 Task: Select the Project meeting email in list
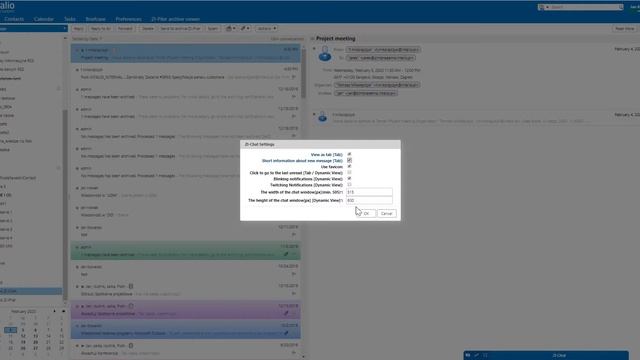pyautogui.click(x=186, y=53)
